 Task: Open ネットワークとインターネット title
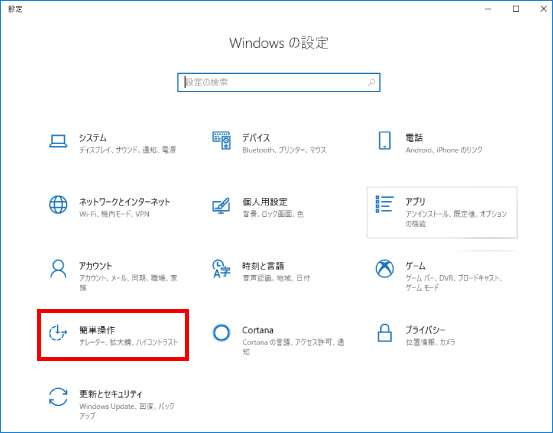tap(124, 202)
